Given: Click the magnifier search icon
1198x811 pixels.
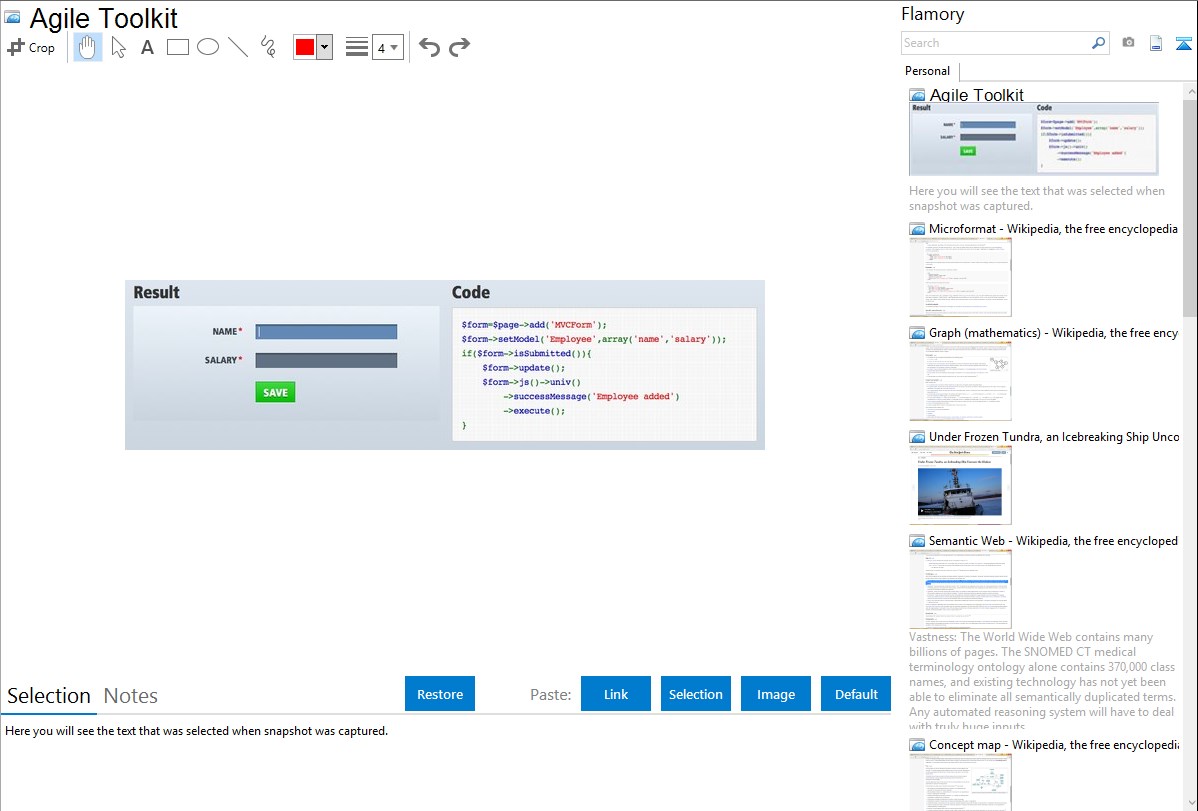Looking at the screenshot, I should pyautogui.click(x=1098, y=43).
